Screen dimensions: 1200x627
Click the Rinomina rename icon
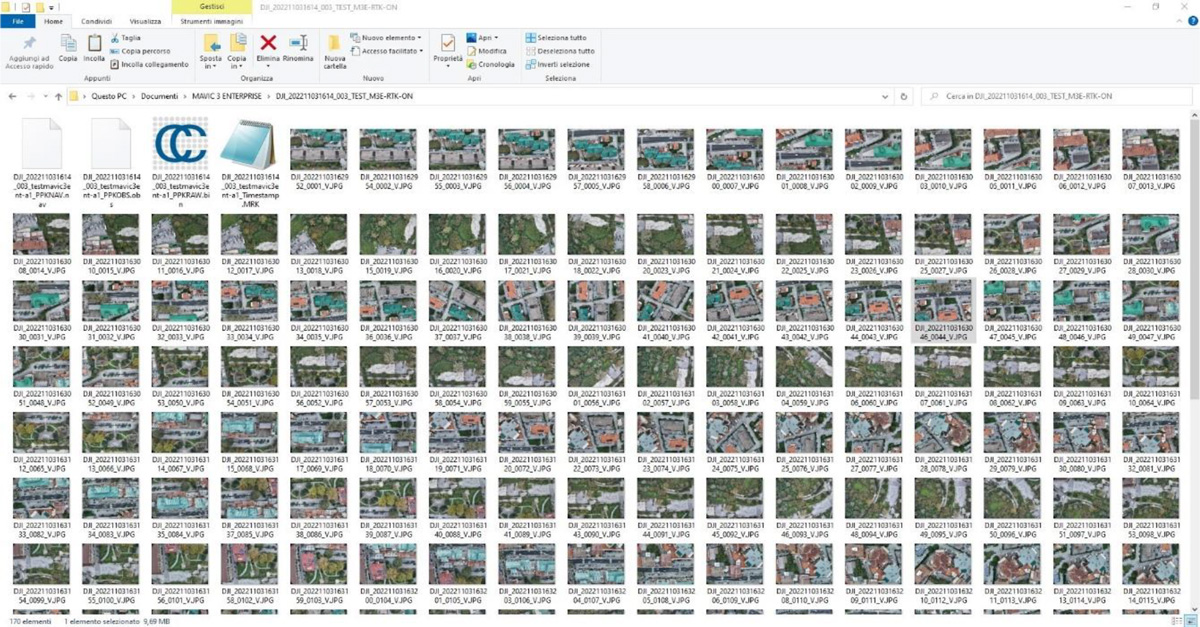coord(299,42)
